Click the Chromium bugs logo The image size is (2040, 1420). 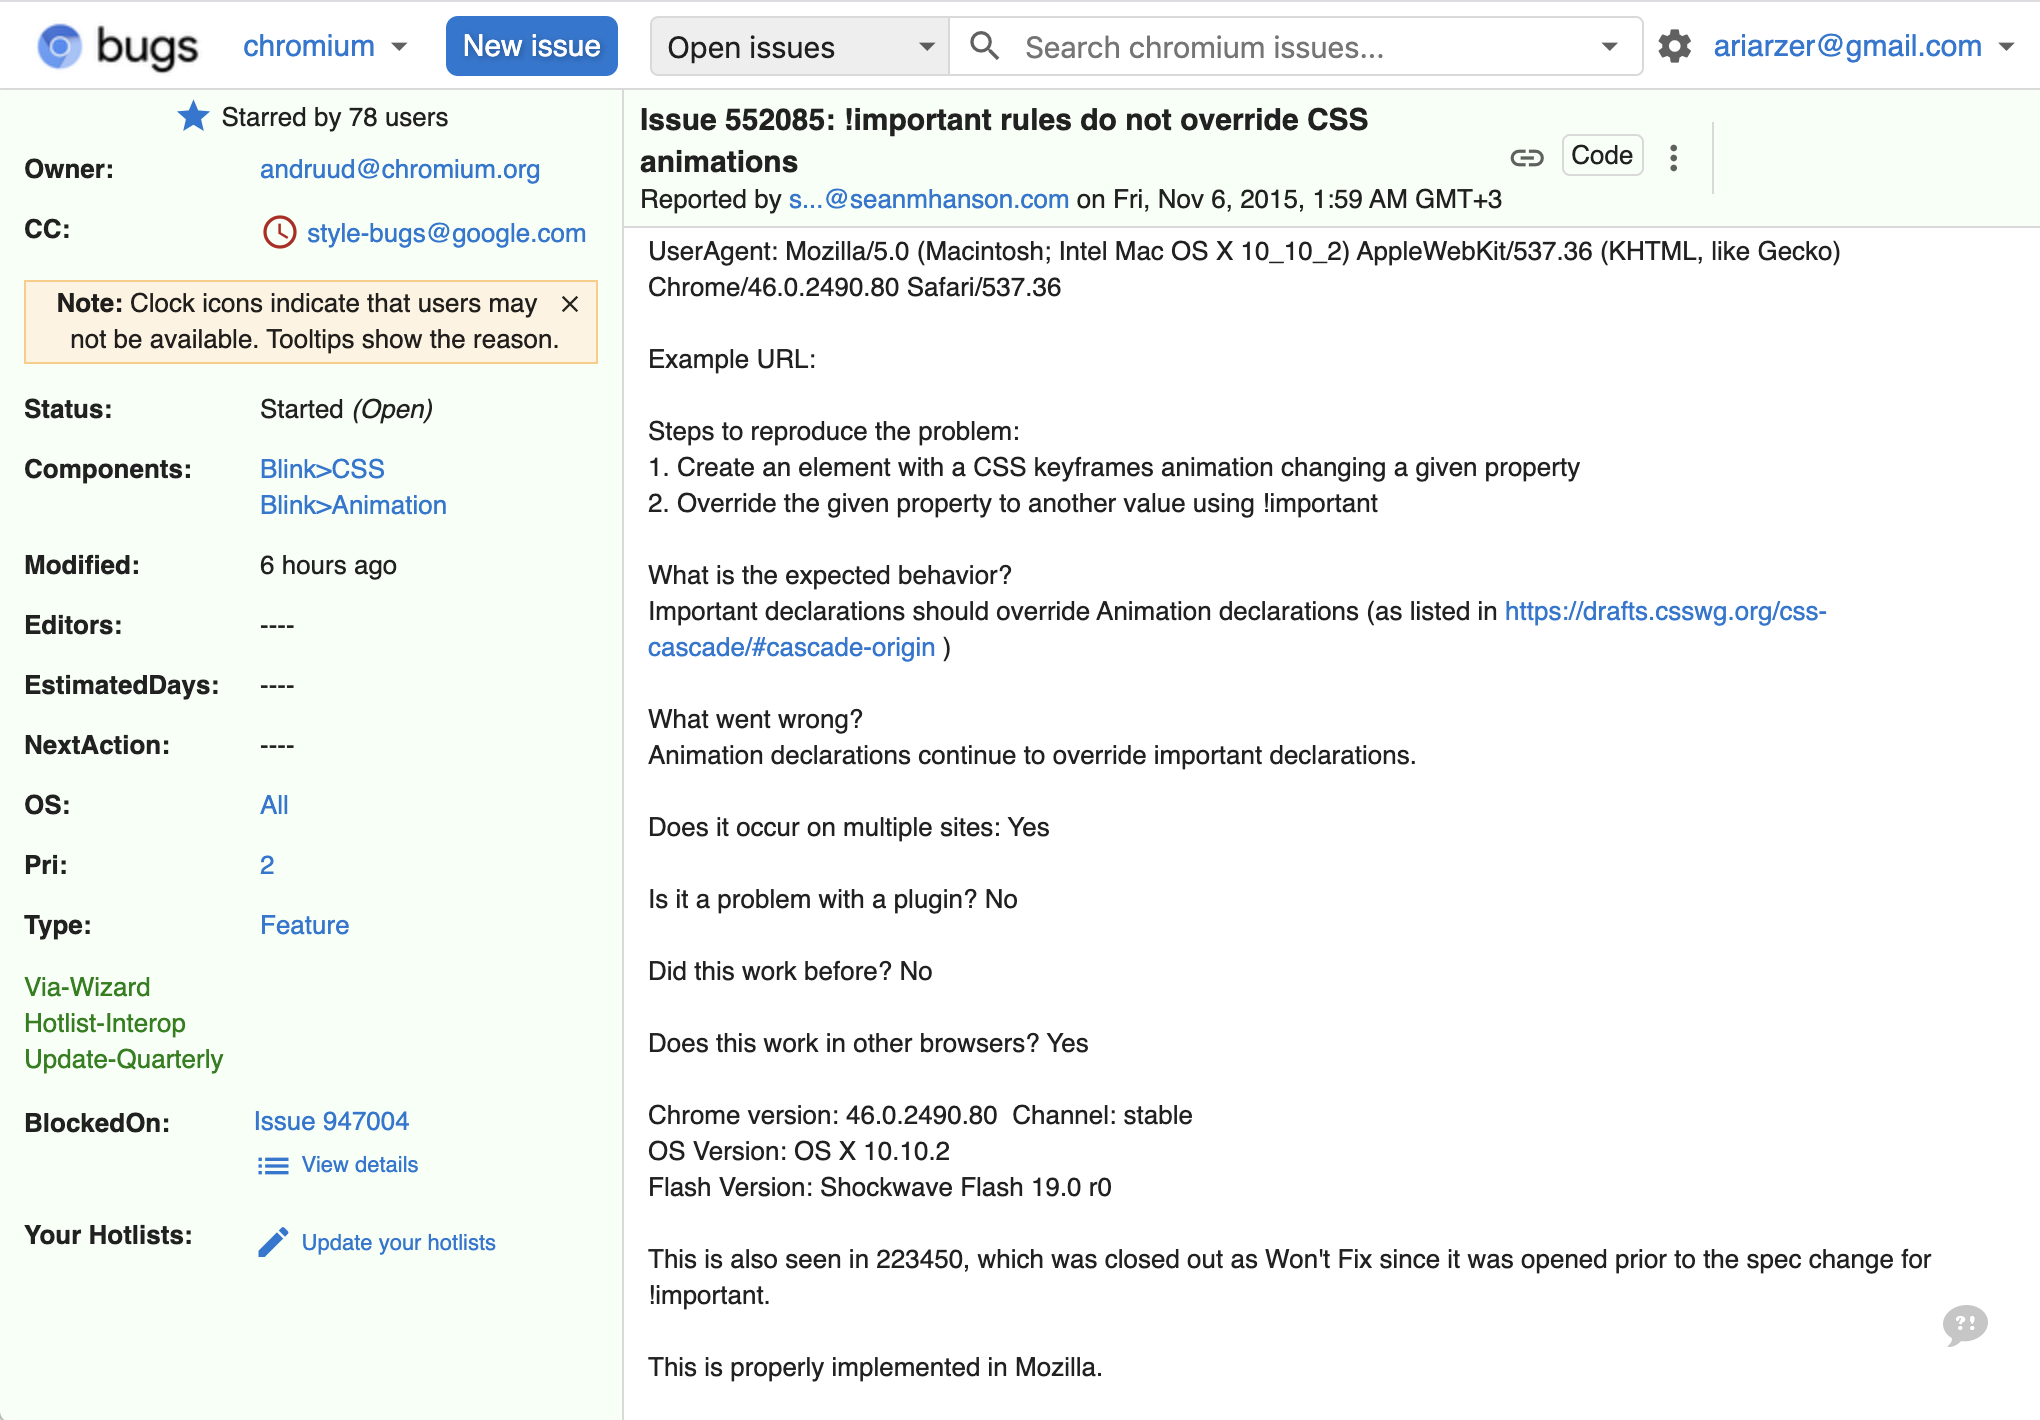(118, 46)
